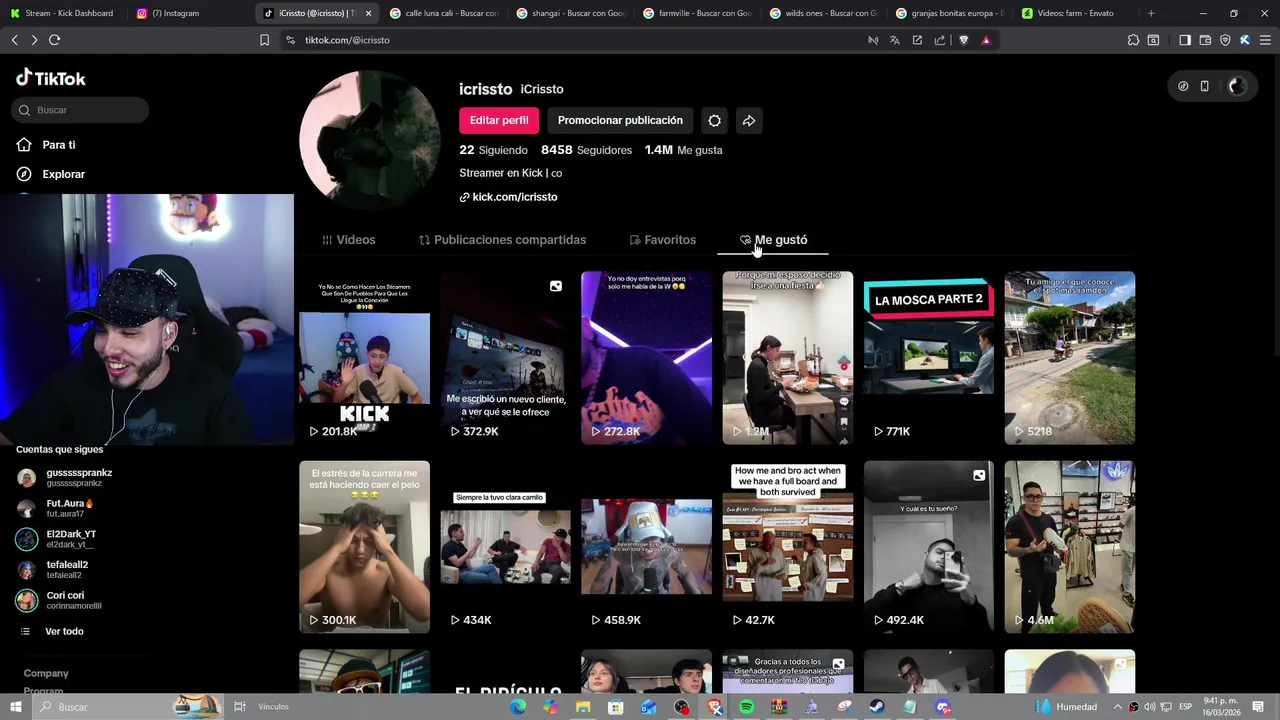The image size is (1280, 720).
Task: Switch to the Envato Videos: farm tab
Action: coord(1075,13)
